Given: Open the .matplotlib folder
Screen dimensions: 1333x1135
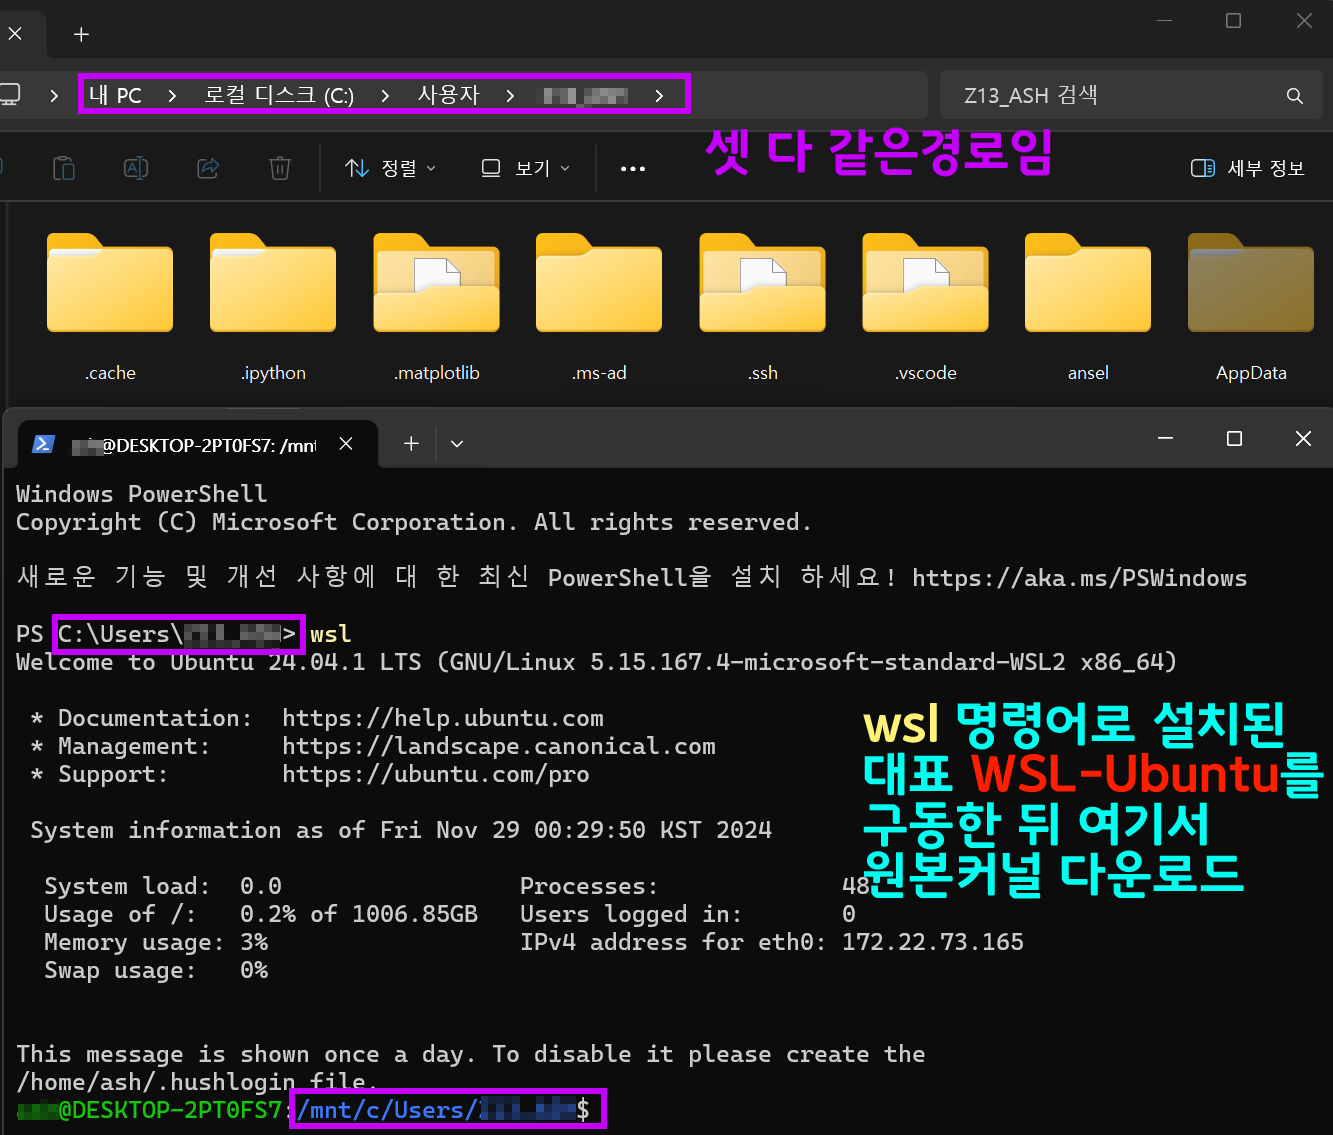Looking at the screenshot, I should click(x=436, y=308).
